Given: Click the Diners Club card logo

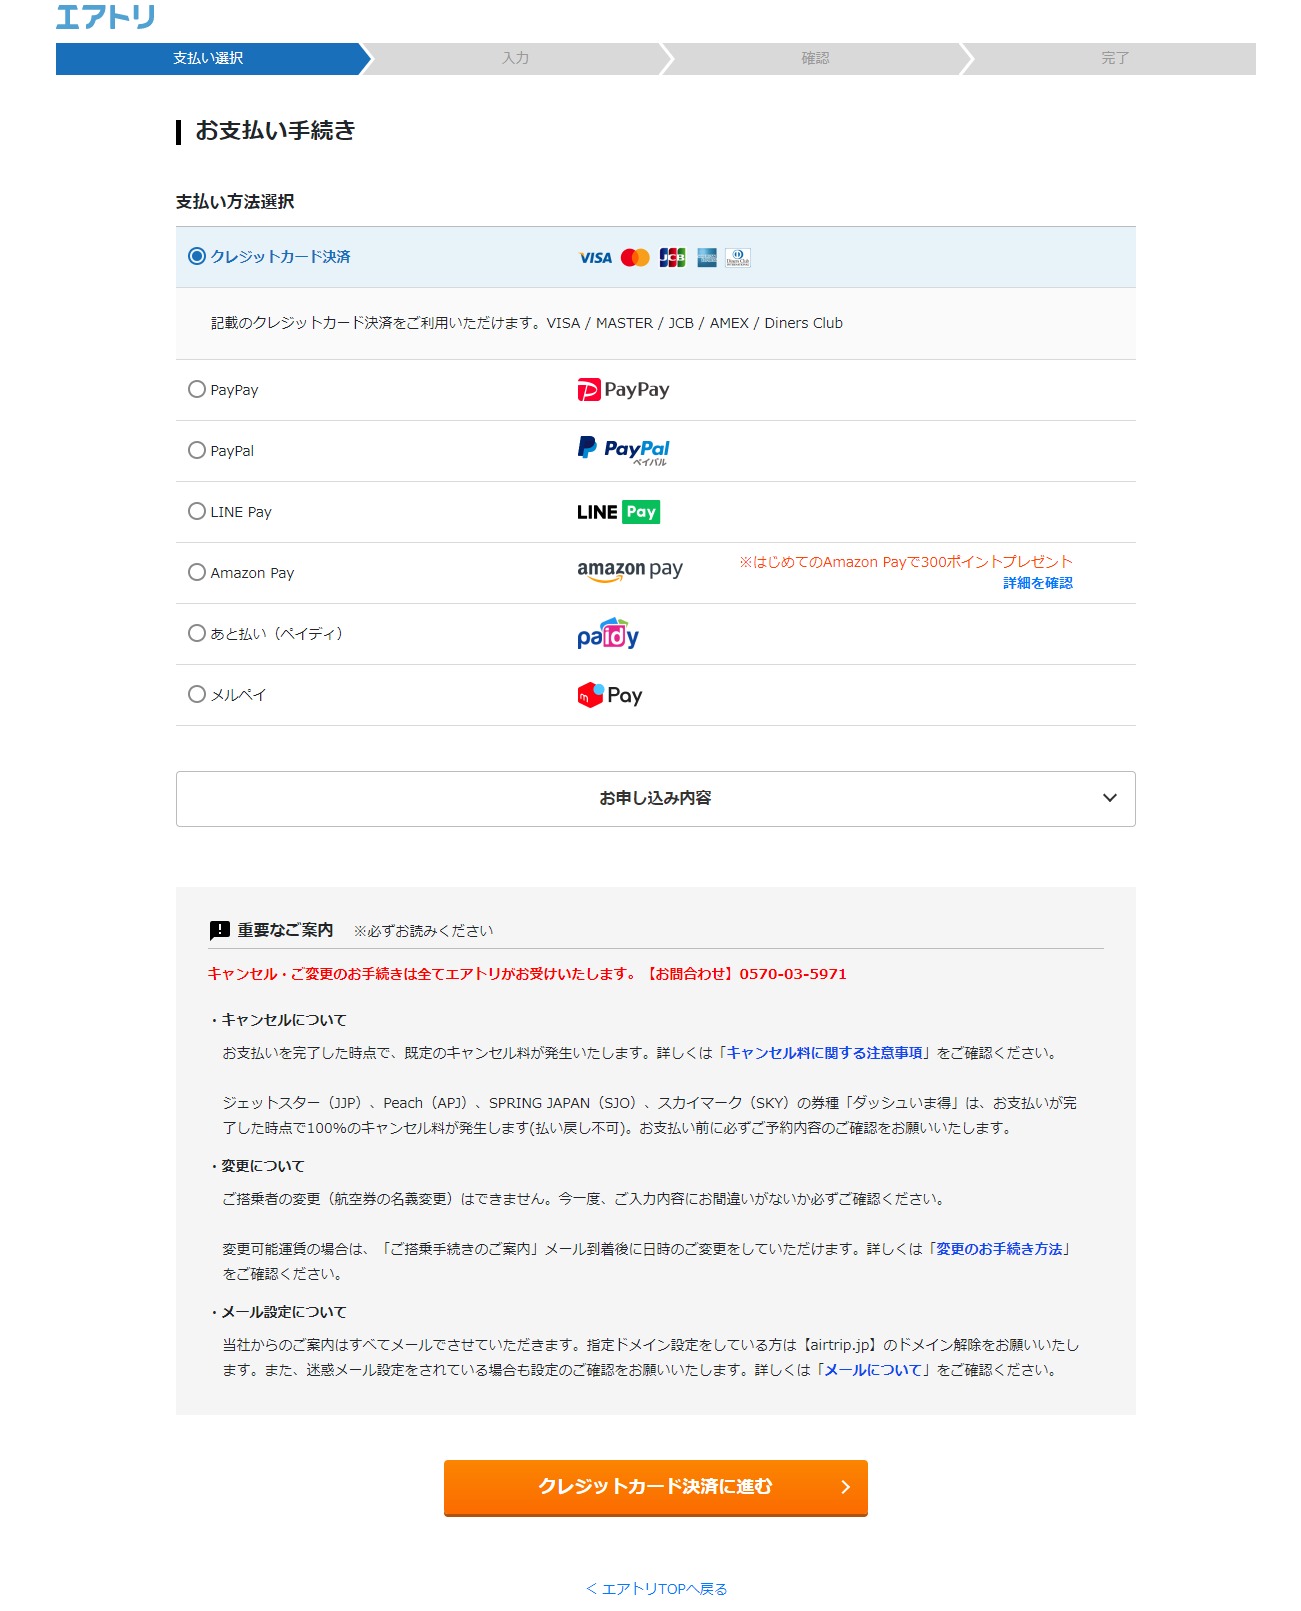Looking at the screenshot, I should [738, 258].
